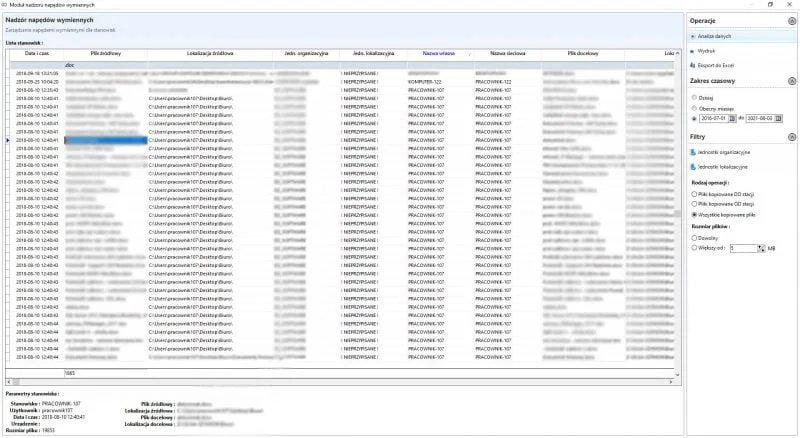Click the 1885 record count cell

click(106, 373)
